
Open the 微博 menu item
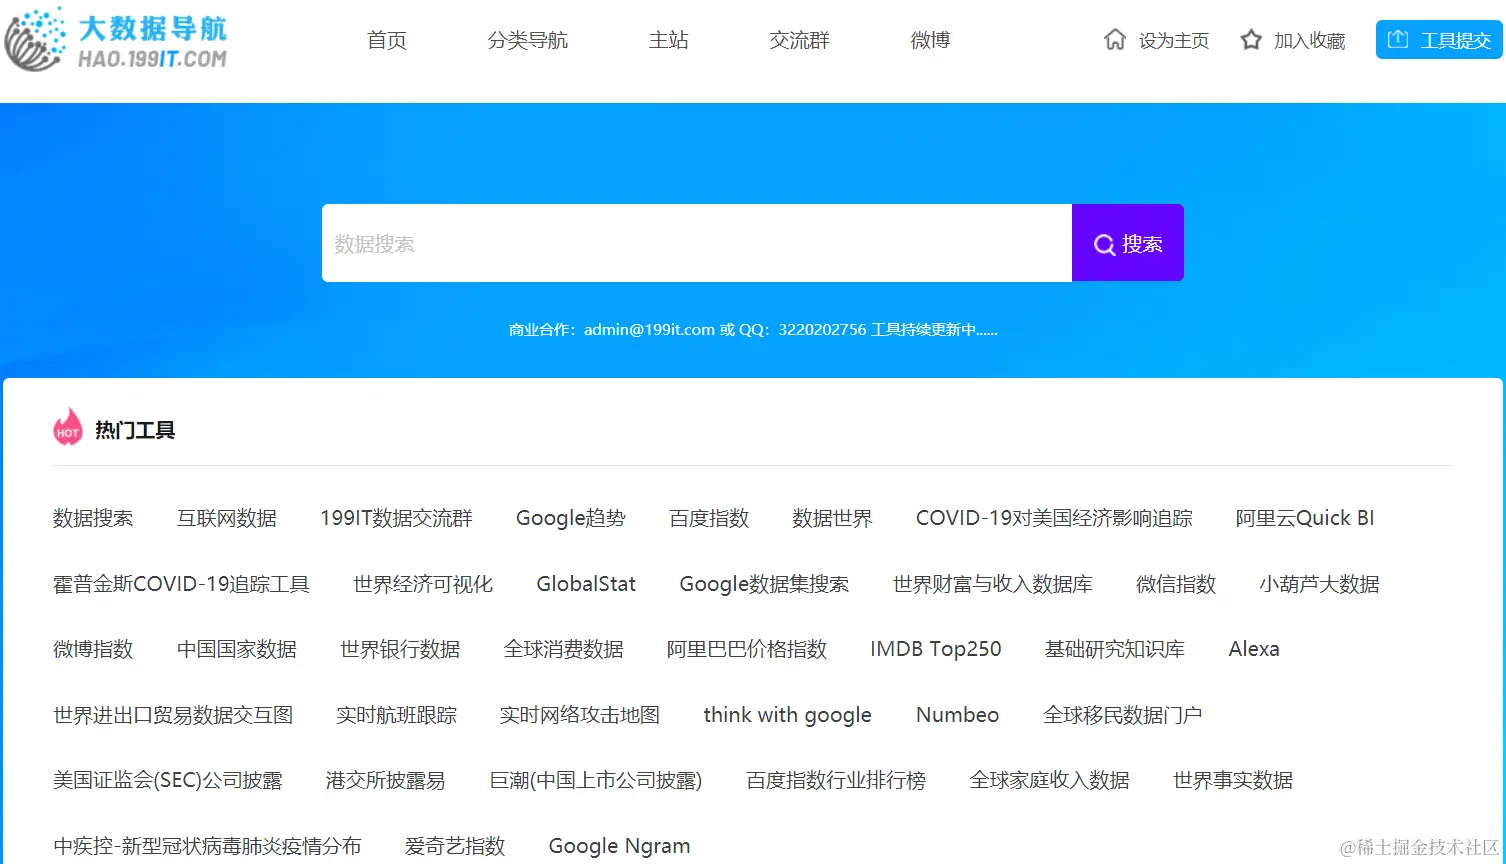[931, 40]
